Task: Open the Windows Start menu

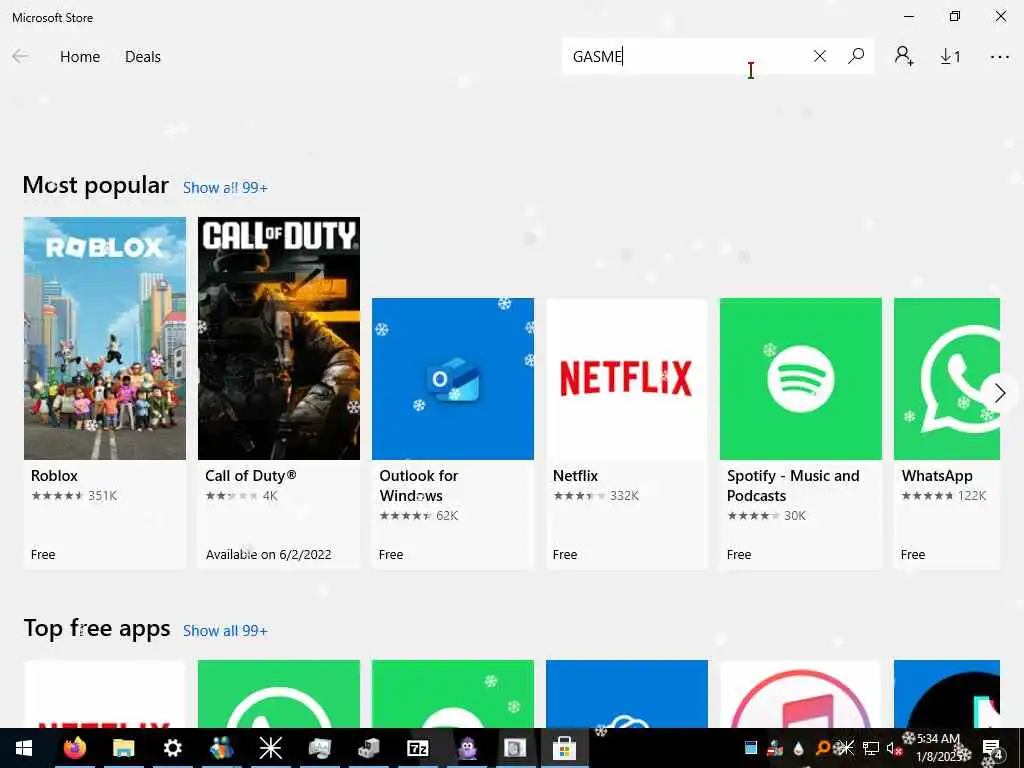Action: point(24,748)
